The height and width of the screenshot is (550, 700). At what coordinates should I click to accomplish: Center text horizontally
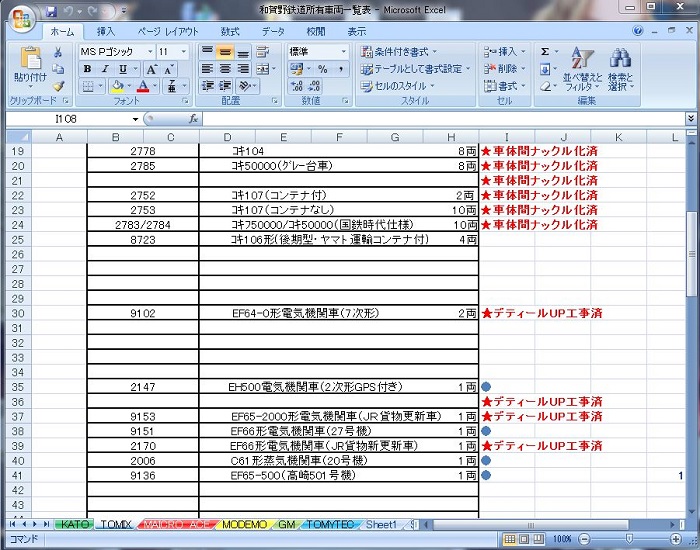(x=225, y=69)
